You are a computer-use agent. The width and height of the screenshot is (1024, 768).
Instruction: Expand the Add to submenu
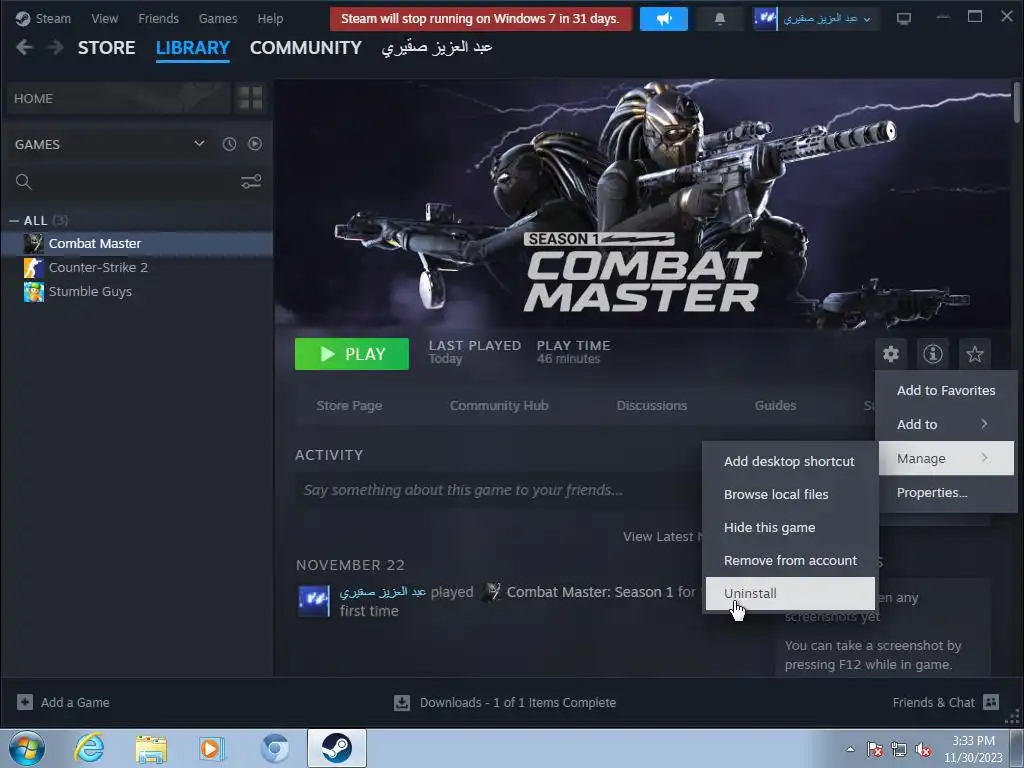944,424
